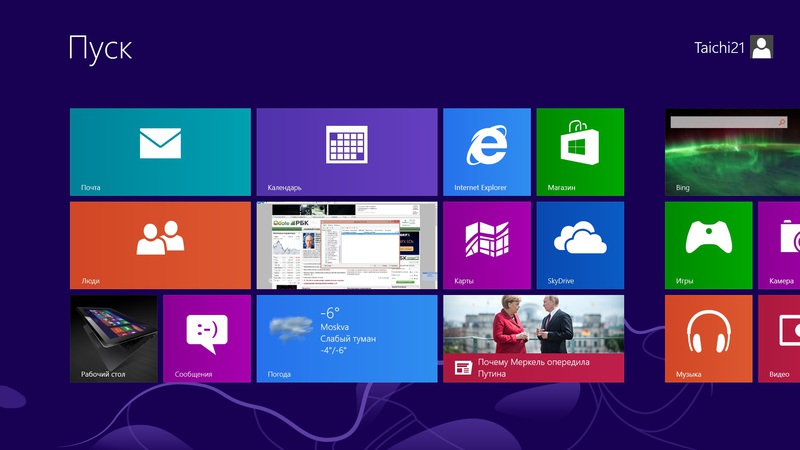Open the Камера camera tile
This screenshot has height=450, width=800.
tap(779, 245)
